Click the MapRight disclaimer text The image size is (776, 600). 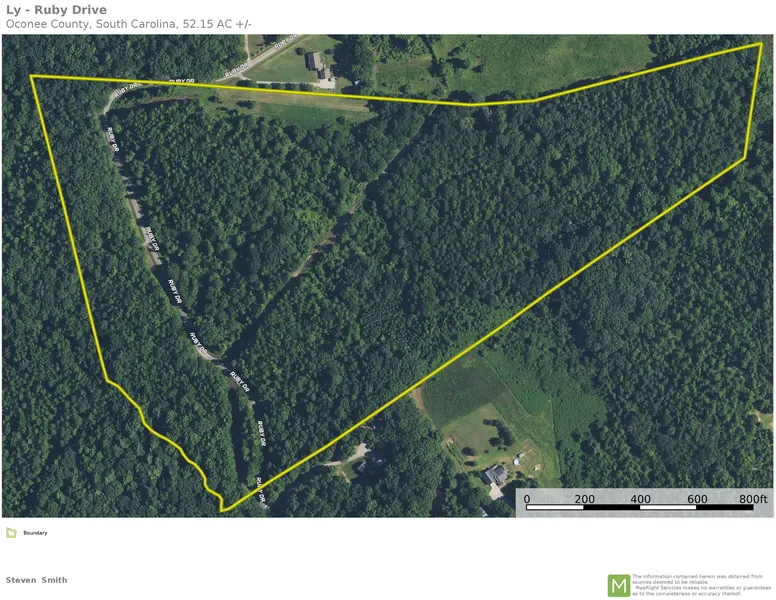click(x=701, y=585)
